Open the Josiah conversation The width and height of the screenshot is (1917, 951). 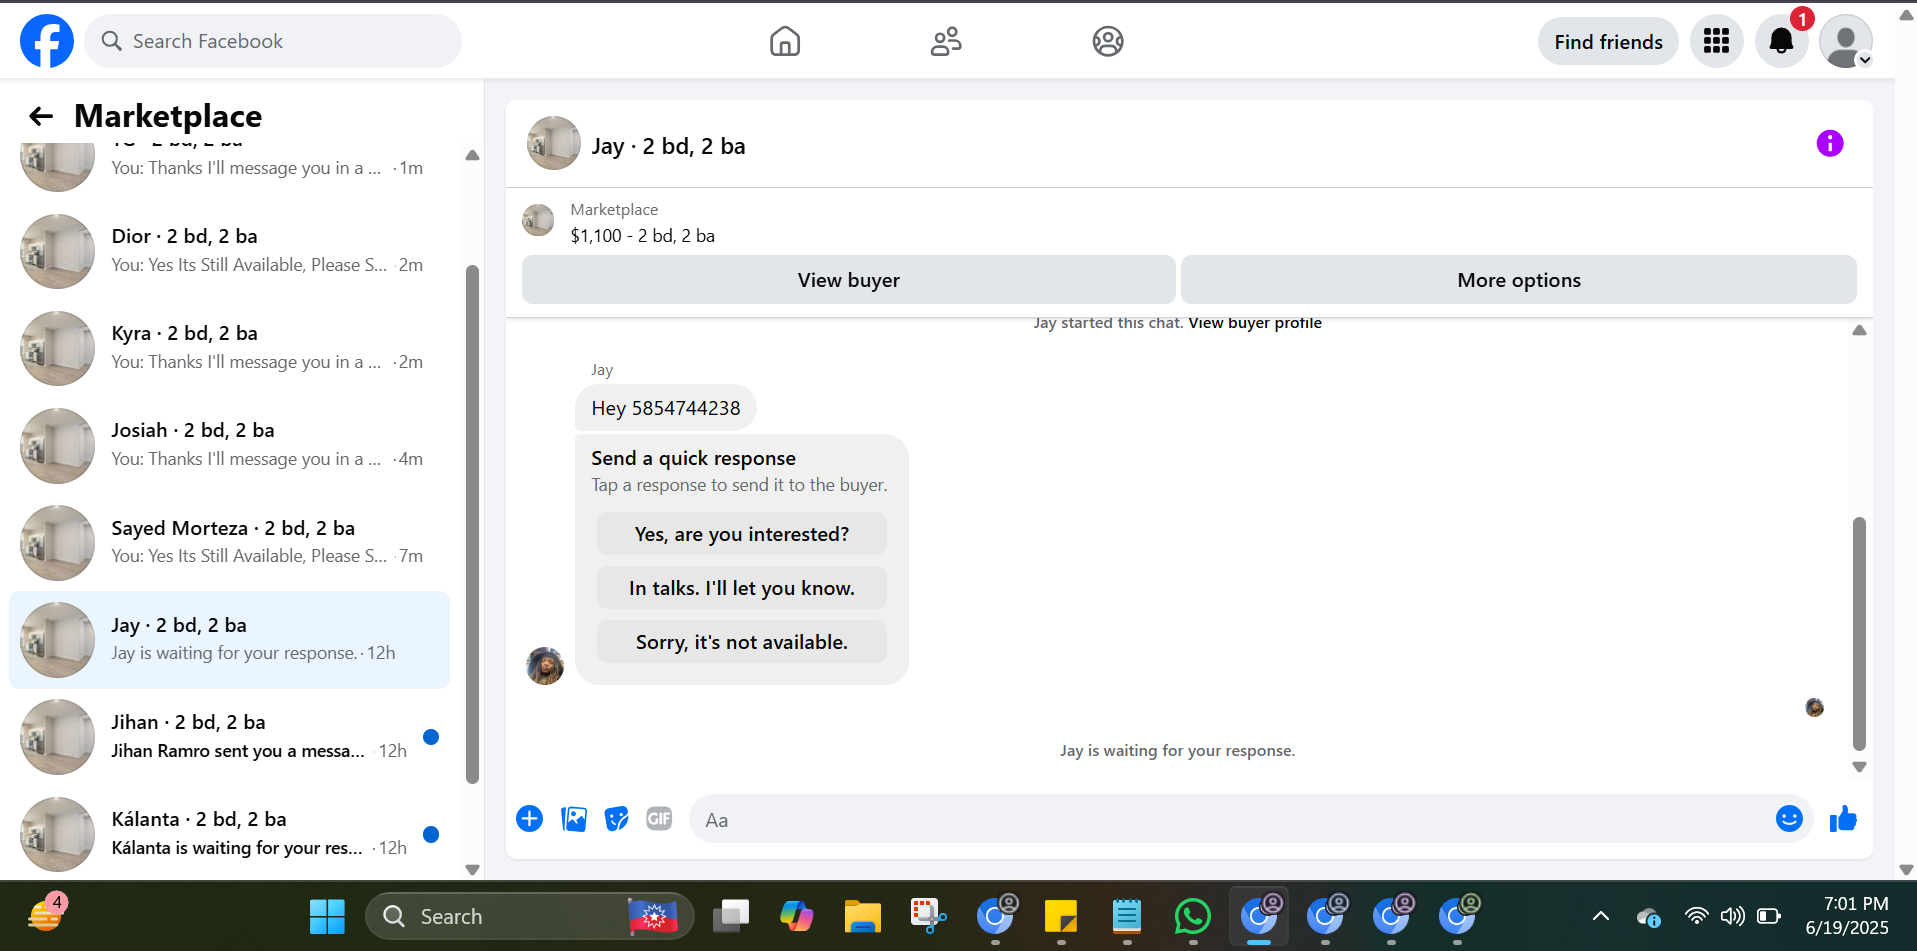point(230,445)
